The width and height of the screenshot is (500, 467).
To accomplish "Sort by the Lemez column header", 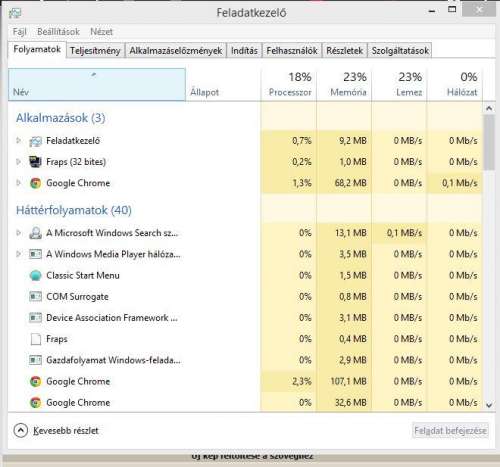I will coord(399,85).
